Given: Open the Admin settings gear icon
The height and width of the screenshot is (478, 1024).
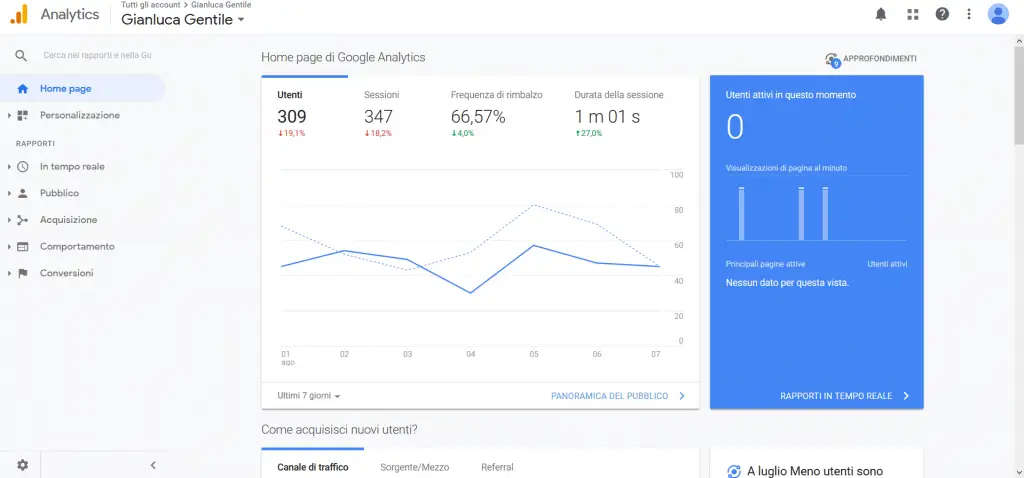Looking at the screenshot, I should [23, 465].
